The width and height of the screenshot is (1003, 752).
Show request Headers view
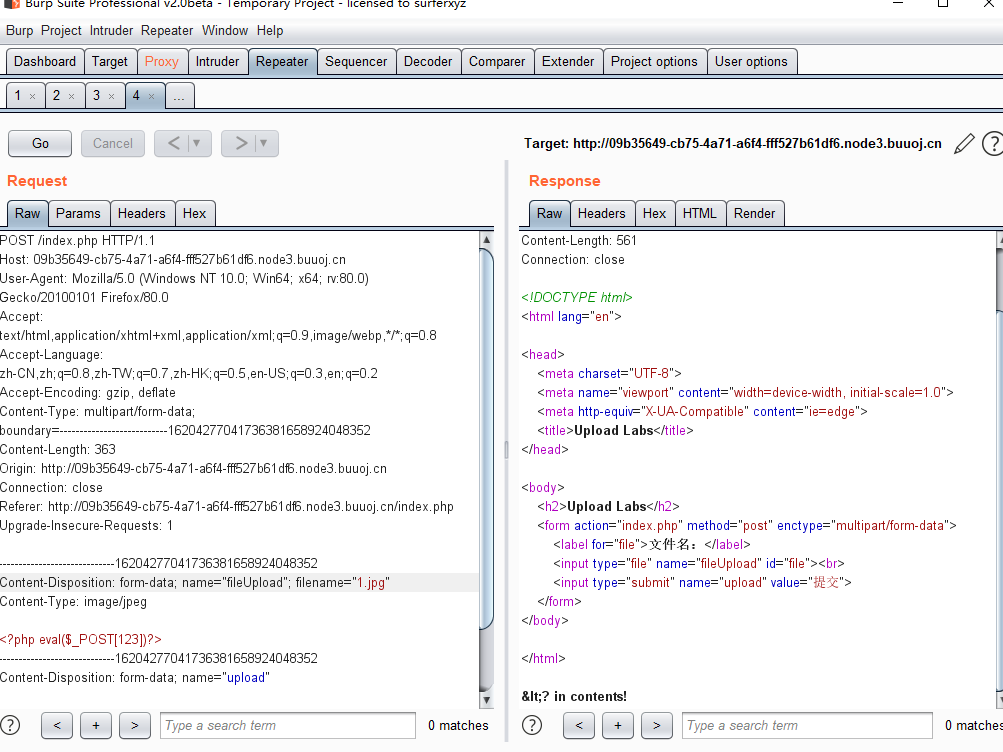pyautogui.click(x=141, y=214)
